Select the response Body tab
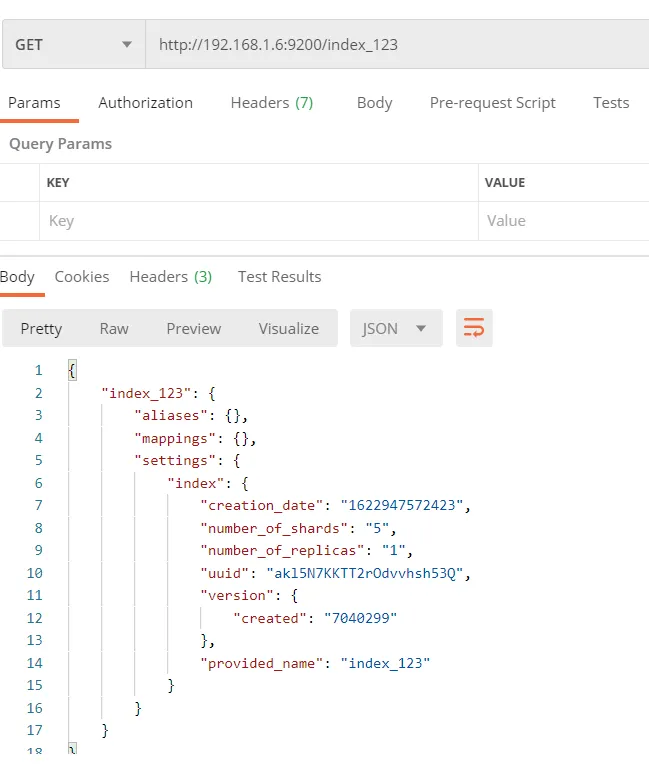Screen dimensions: 649x764 click(x=18, y=276)
